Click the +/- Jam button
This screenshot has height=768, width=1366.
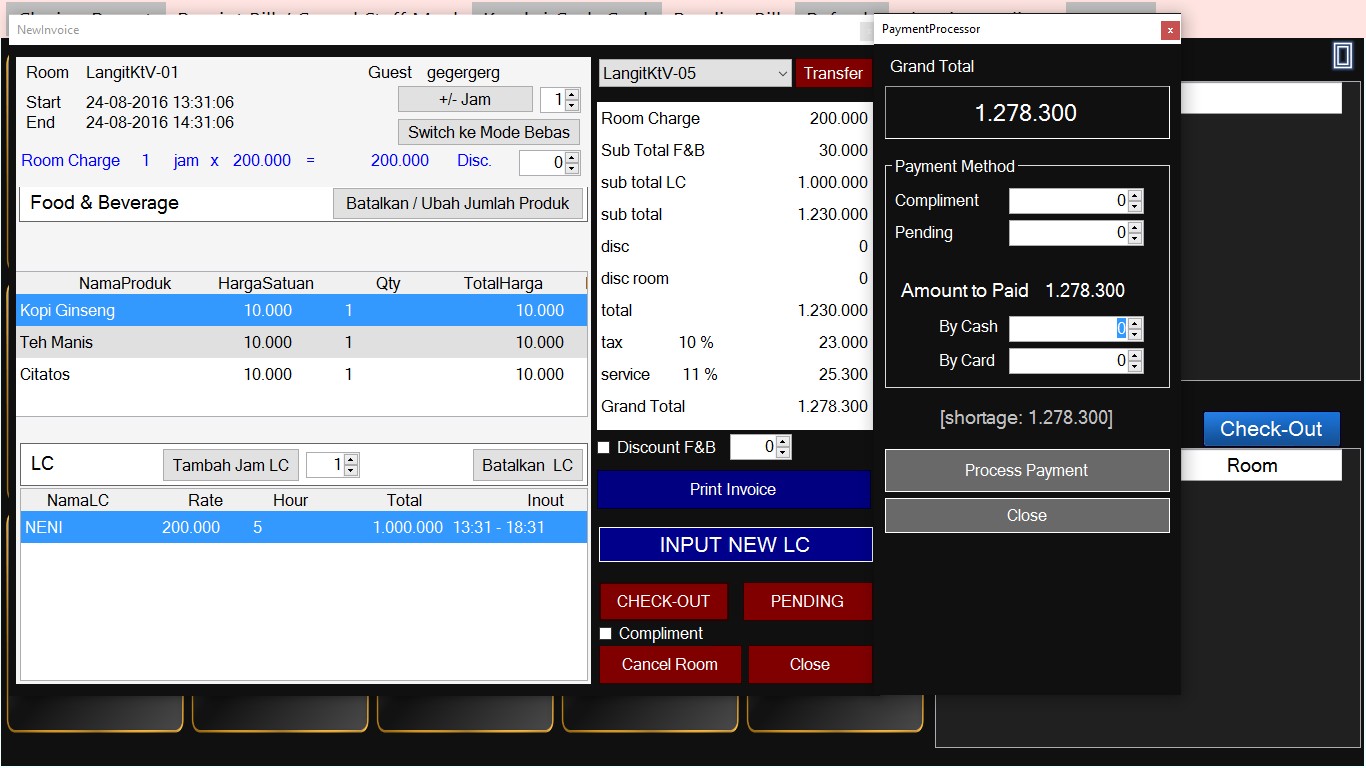pyautogui.click(x=465, y=100)
